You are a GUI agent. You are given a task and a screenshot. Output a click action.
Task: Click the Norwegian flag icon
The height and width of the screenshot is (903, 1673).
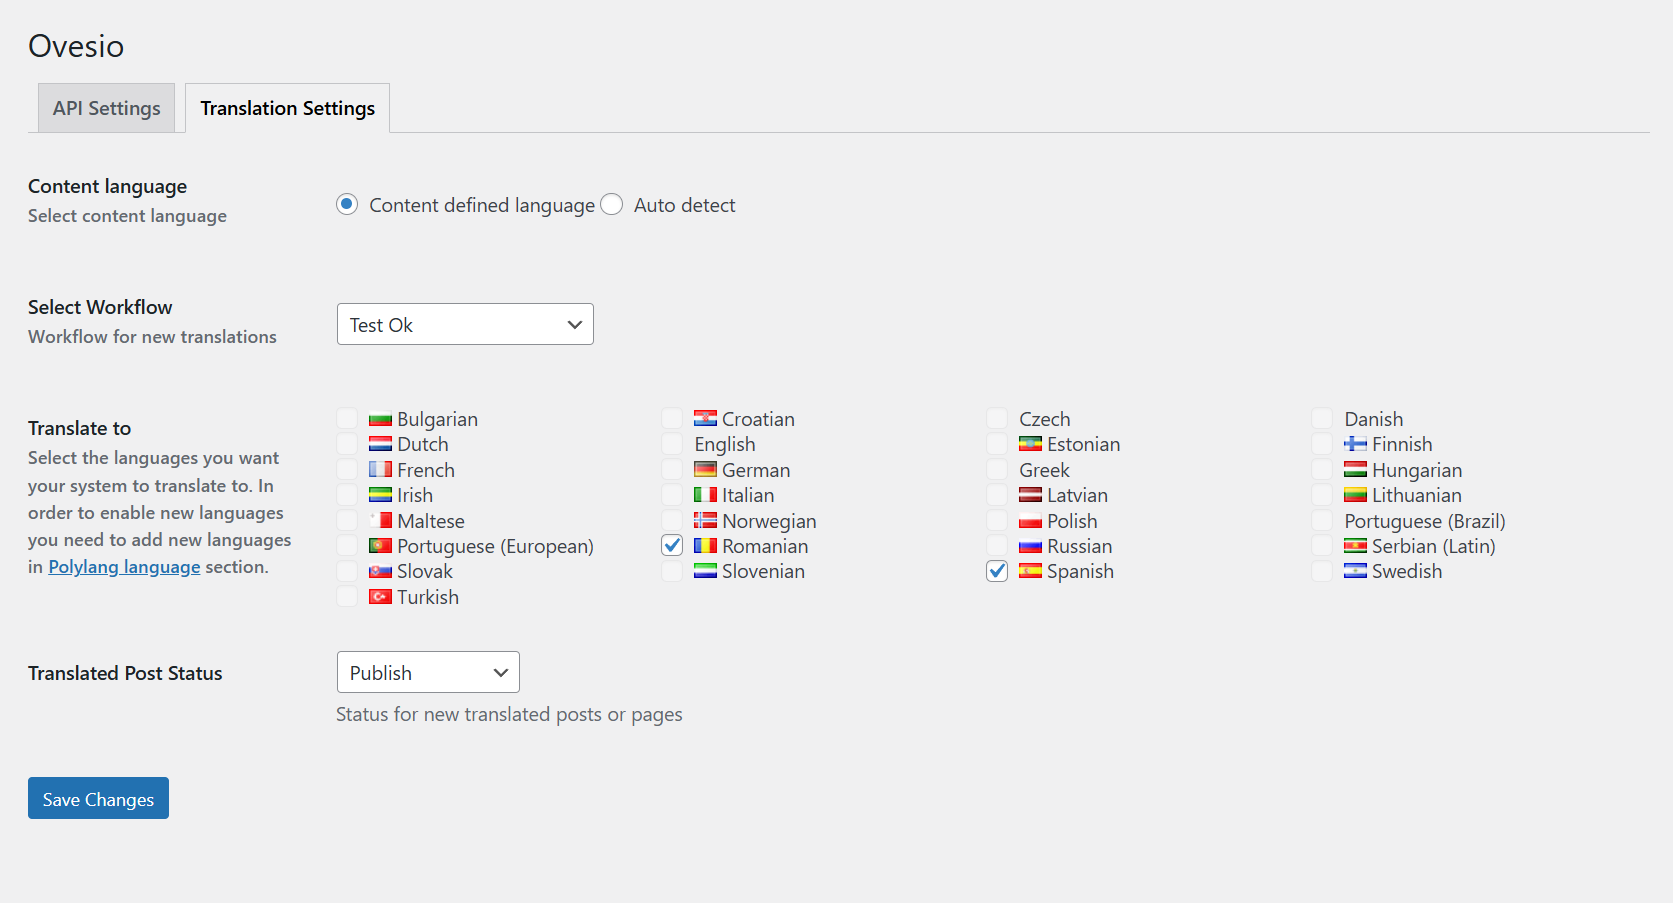coord(705,520)
